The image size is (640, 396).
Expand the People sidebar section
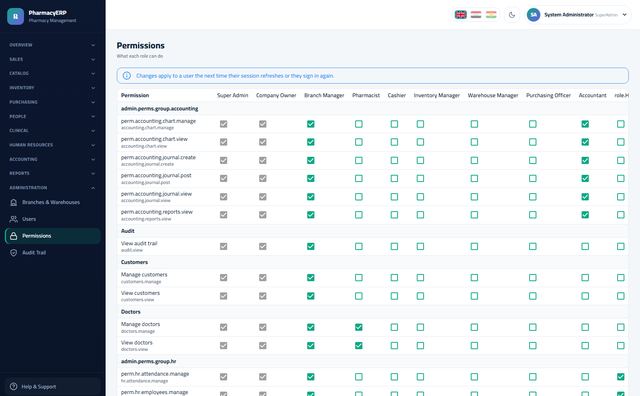coord(53,116)
